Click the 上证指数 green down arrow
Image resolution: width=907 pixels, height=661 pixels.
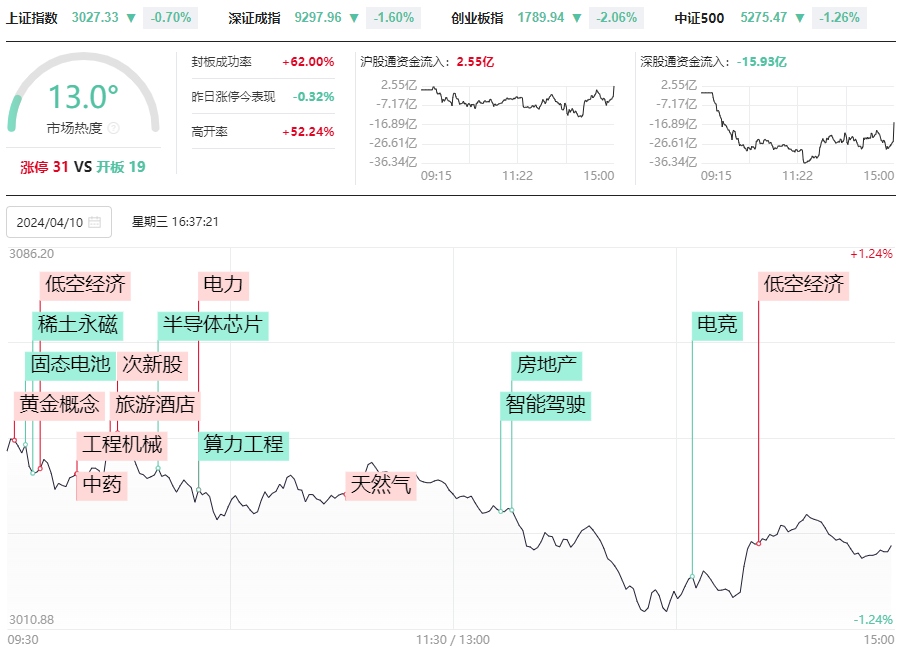[131, 19]
